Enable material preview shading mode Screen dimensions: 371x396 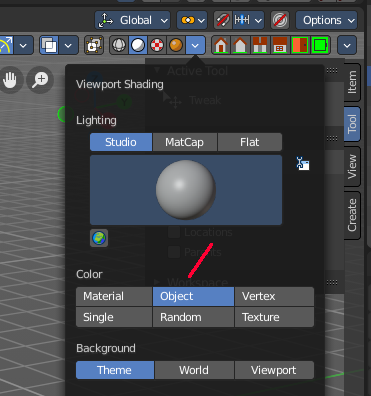pyautogui.click(x=157, y=45)
